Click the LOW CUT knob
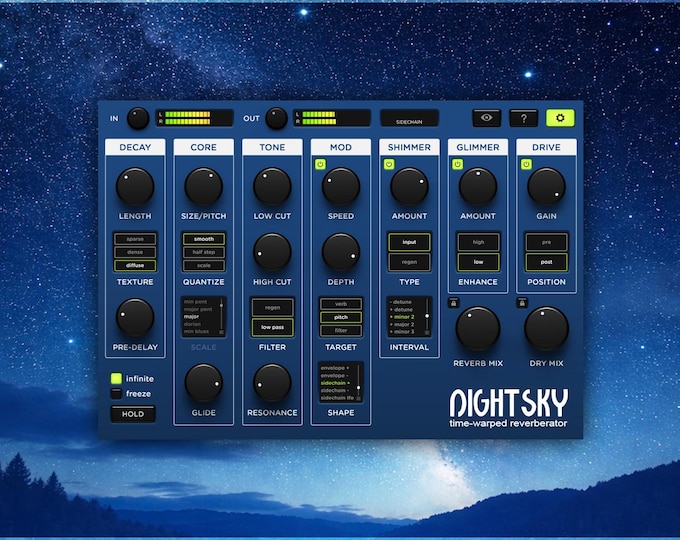680x540 pixels. point(272,187)
